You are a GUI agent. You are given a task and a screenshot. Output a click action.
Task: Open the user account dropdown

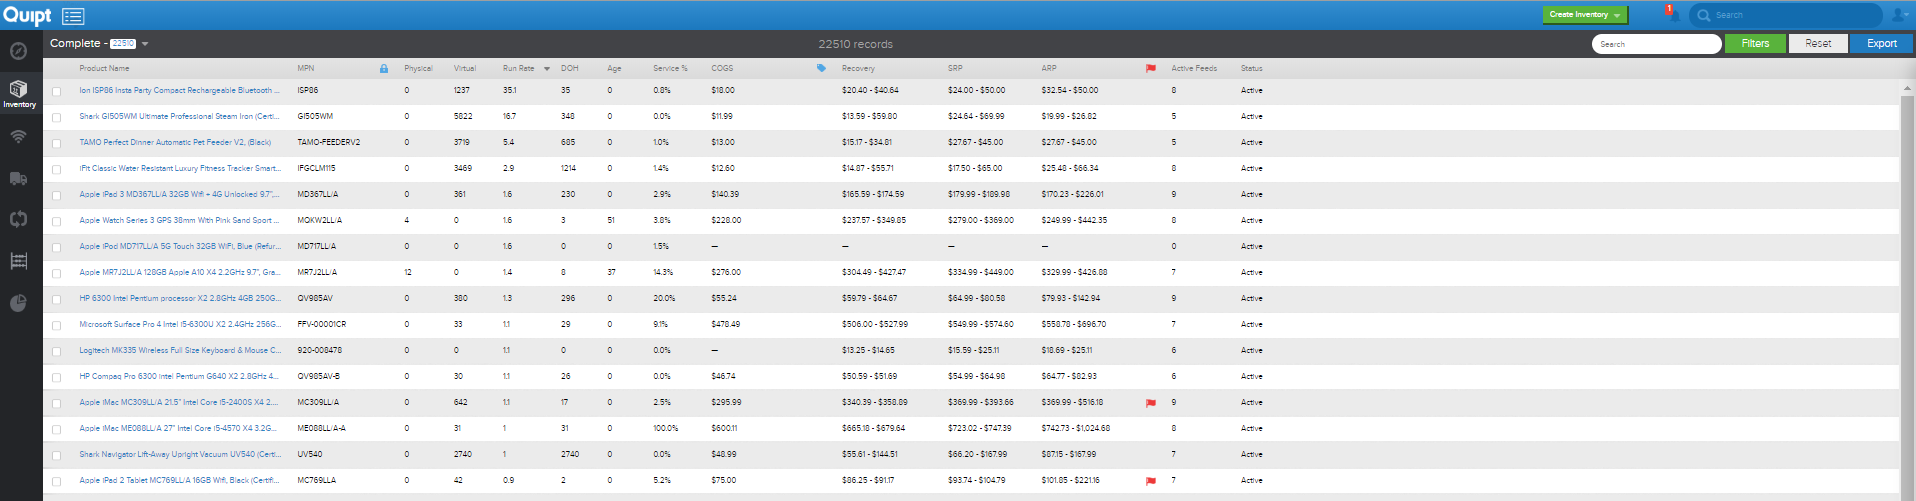click(1900, 15)
